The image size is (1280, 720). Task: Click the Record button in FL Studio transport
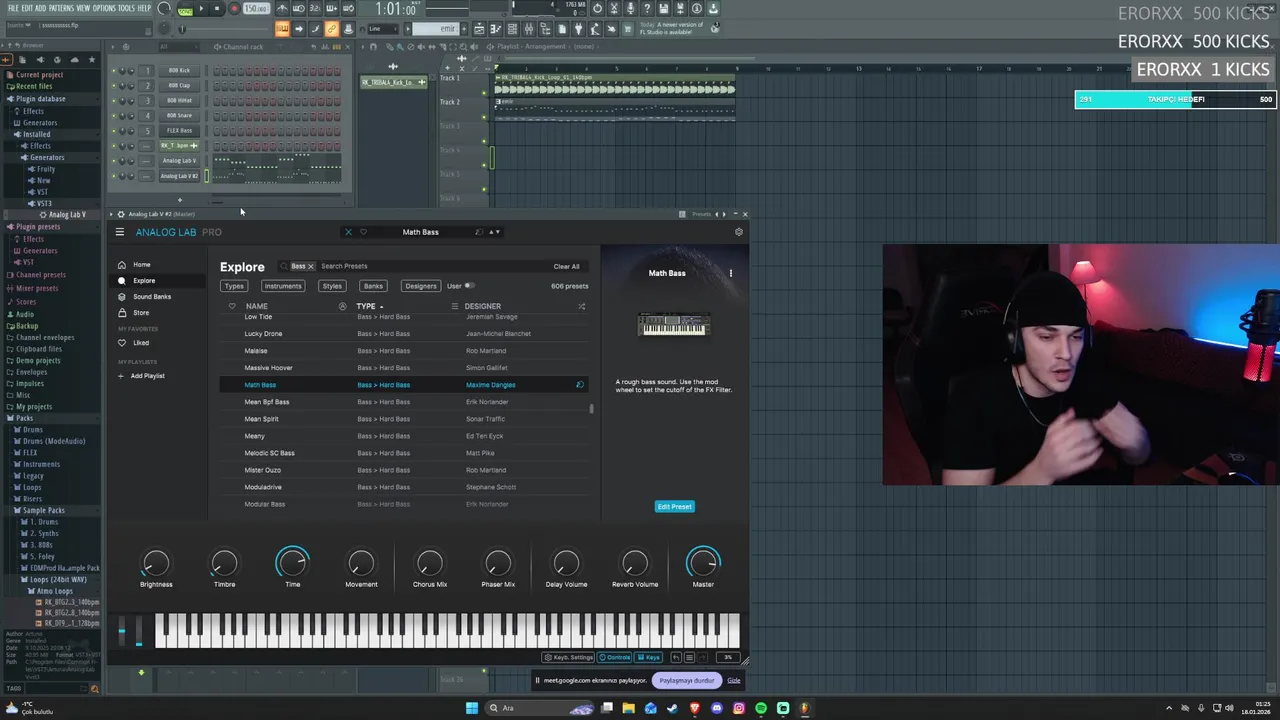click(234, 9)
